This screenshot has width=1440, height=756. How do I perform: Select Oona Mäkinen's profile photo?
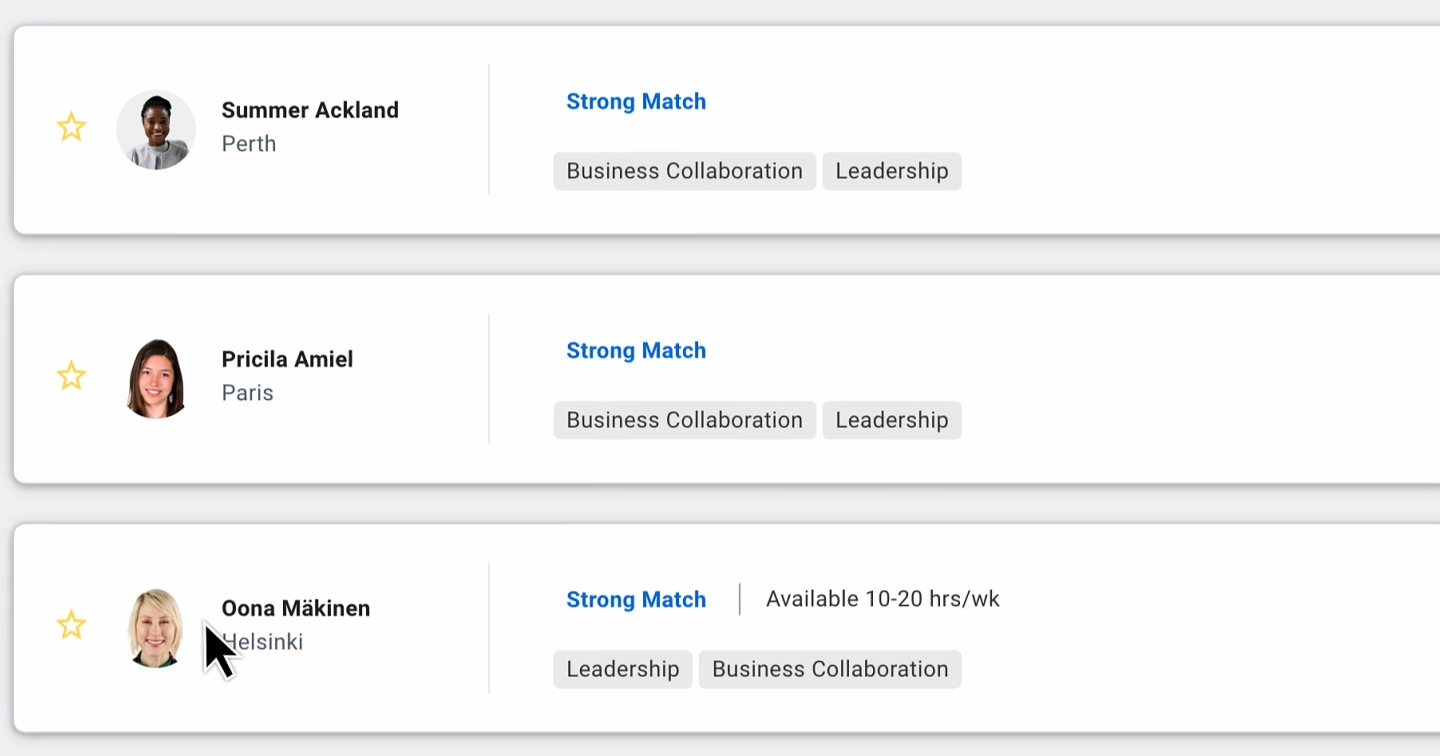(x=156, y=628)
